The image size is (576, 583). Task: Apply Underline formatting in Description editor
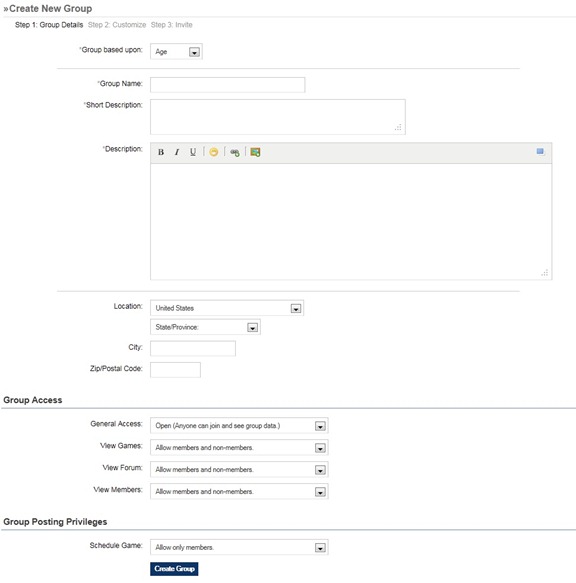tap(193, 152)
